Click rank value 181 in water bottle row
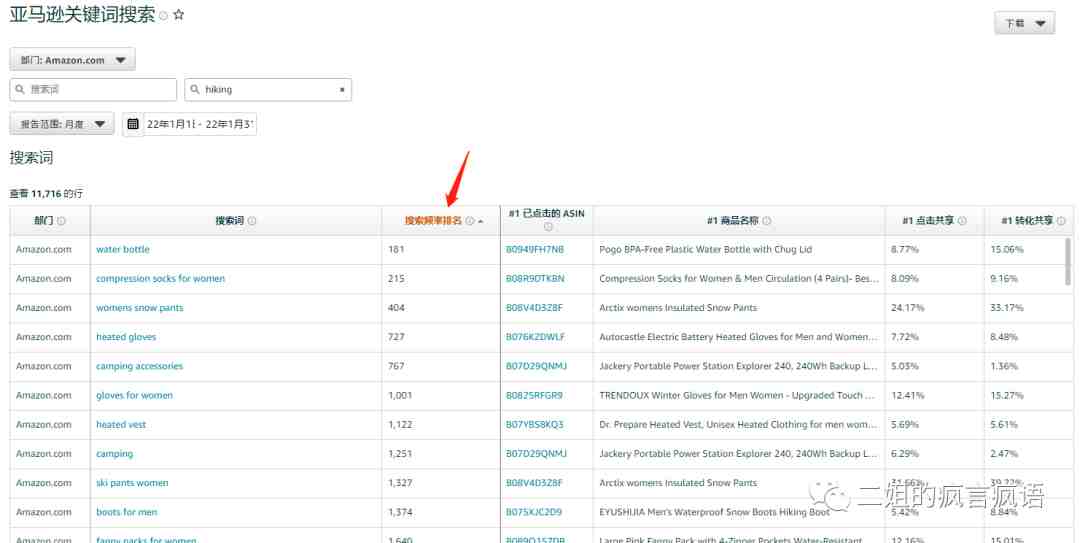The height and width of the screenshot is (543, 1080). 396,249
